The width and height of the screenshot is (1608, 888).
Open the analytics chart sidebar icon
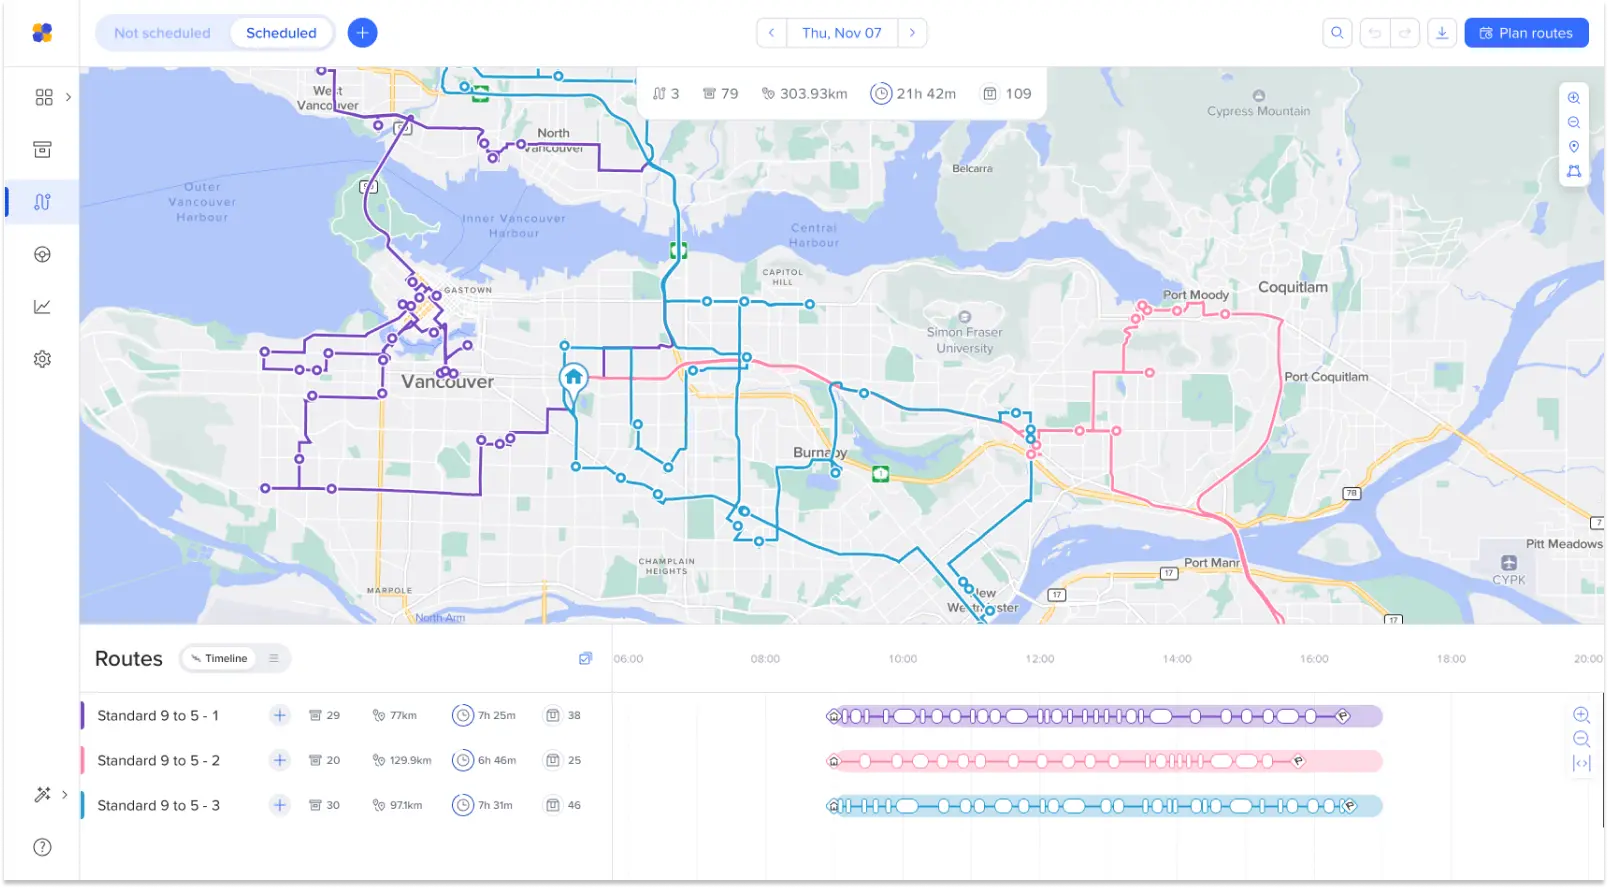coord(42,307)
